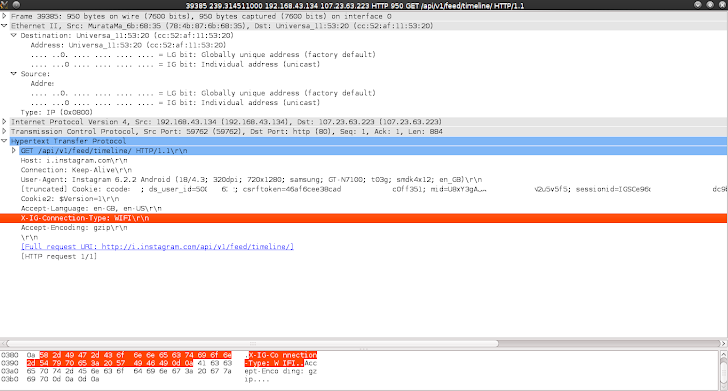Click the horizontal scrollbar left arrow
Image resolution: width=728 pixels, height=391 pixels.
pos(4,344)
